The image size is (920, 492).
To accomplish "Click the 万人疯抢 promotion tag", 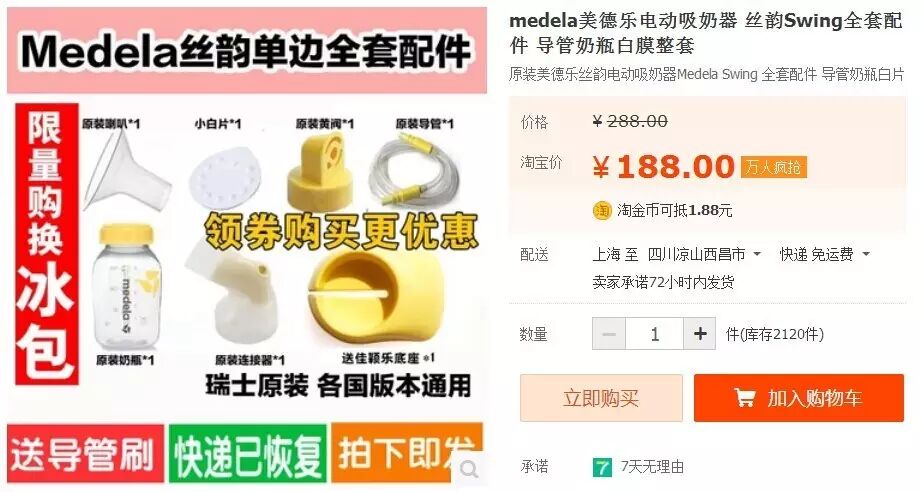I will pyautogui.click(x=773, y=167).
